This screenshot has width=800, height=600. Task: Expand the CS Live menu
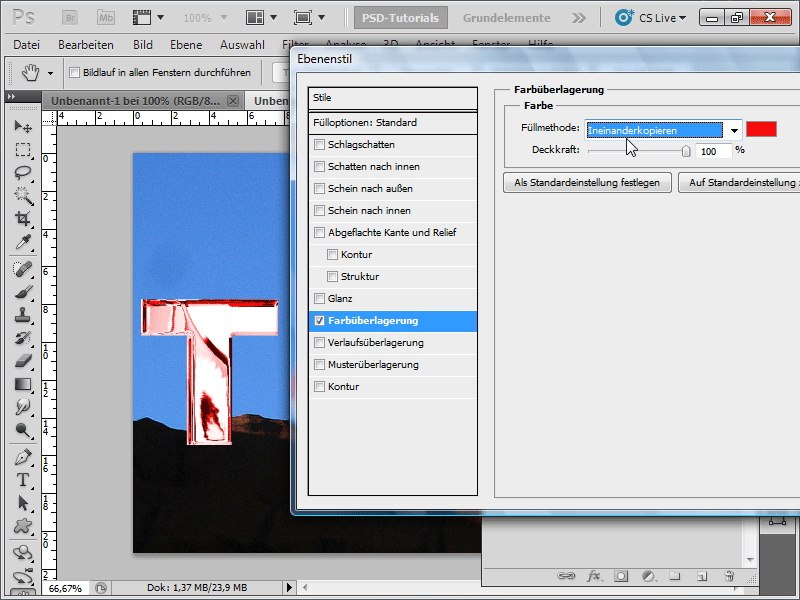(x=650, y=18)
